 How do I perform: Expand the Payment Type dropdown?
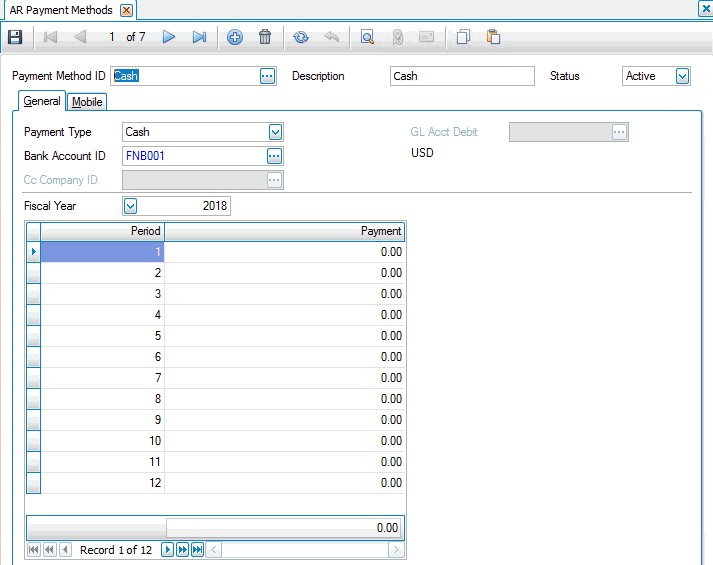tap(275, 132)
